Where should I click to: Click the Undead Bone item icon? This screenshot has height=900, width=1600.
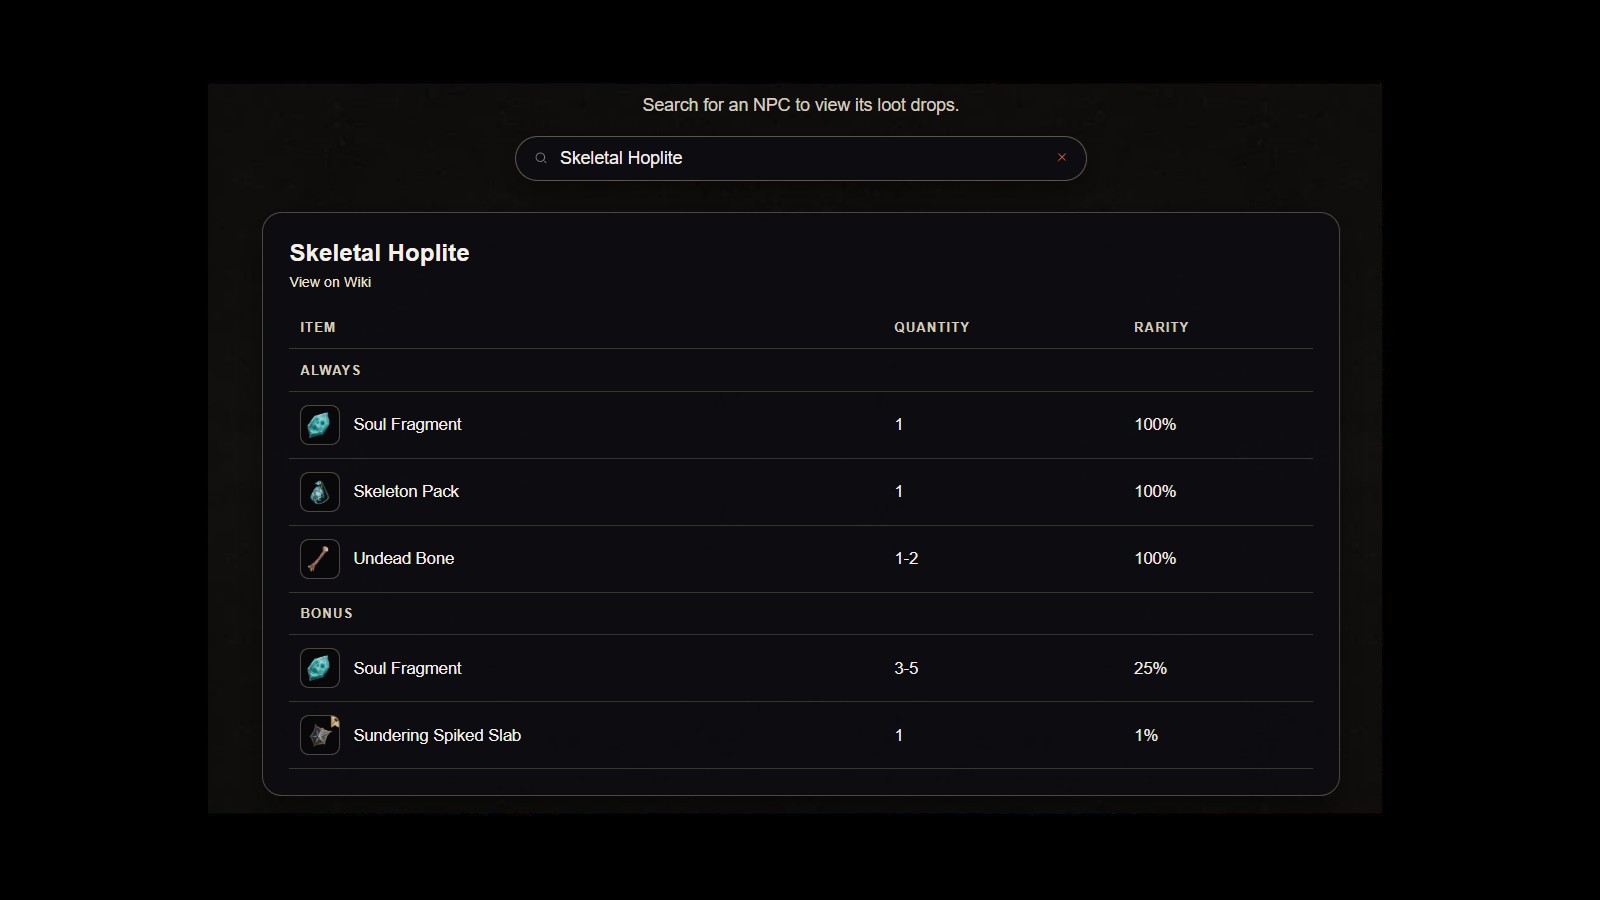click(x=320, y=559)
